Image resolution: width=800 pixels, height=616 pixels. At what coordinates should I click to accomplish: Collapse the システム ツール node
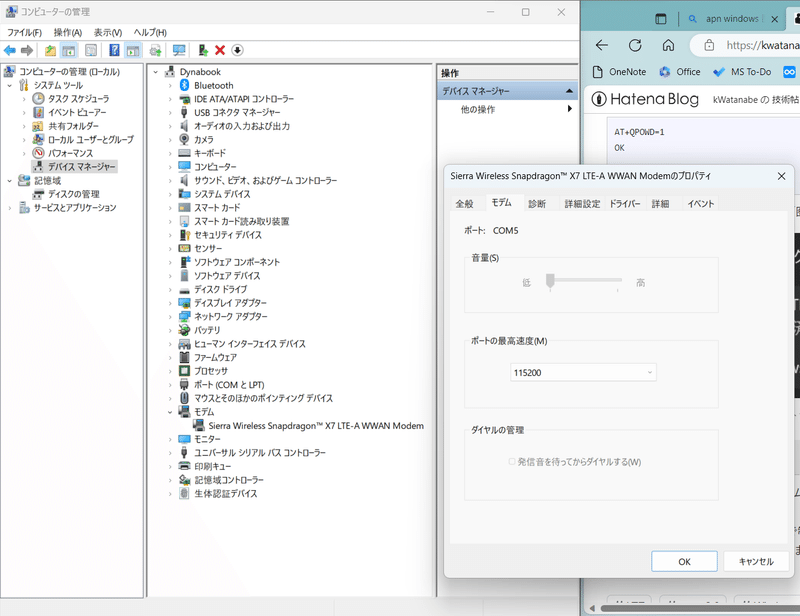coord(10,85)
